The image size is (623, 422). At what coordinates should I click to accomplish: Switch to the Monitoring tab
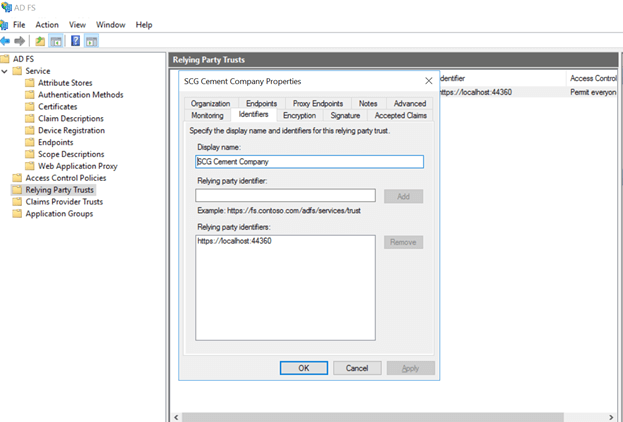(x=207, y=115)
